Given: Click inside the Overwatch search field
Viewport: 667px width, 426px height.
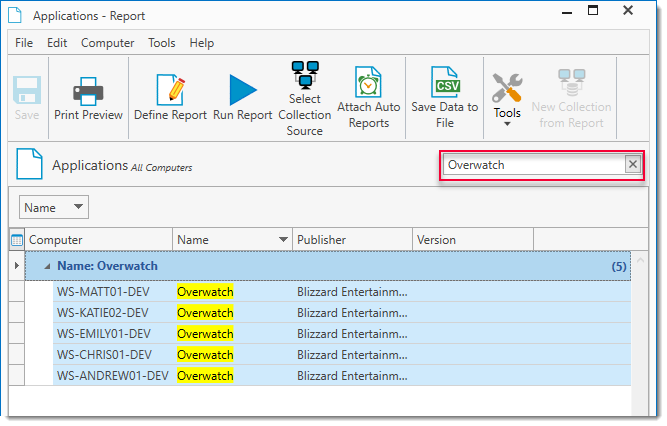Looking at the screenshot, I should coord(534,165).
